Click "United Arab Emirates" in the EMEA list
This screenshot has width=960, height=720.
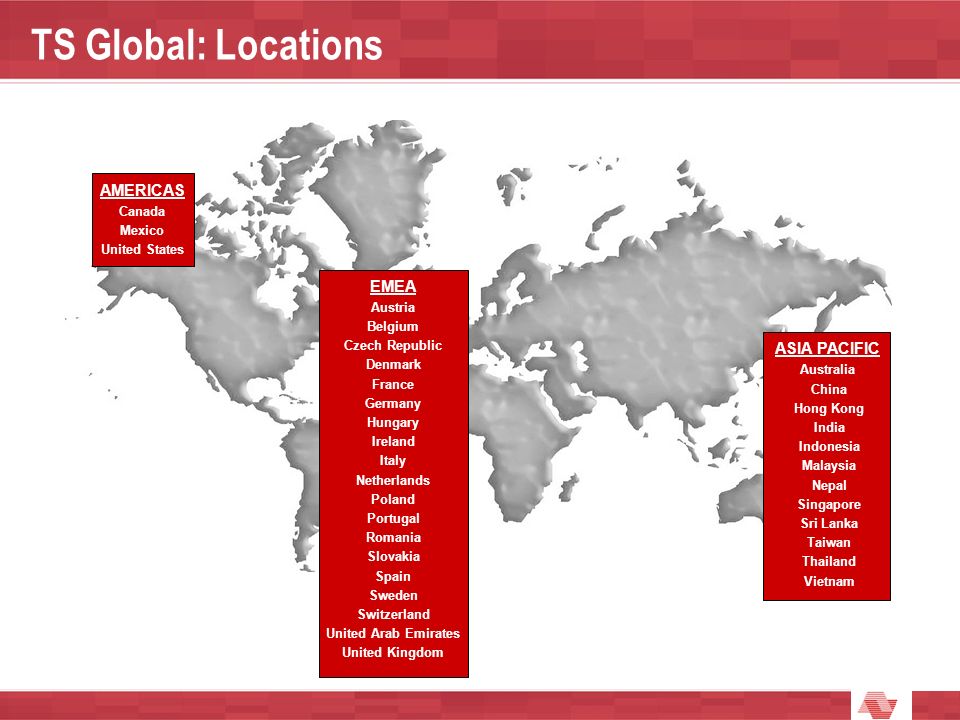point(393,633)
